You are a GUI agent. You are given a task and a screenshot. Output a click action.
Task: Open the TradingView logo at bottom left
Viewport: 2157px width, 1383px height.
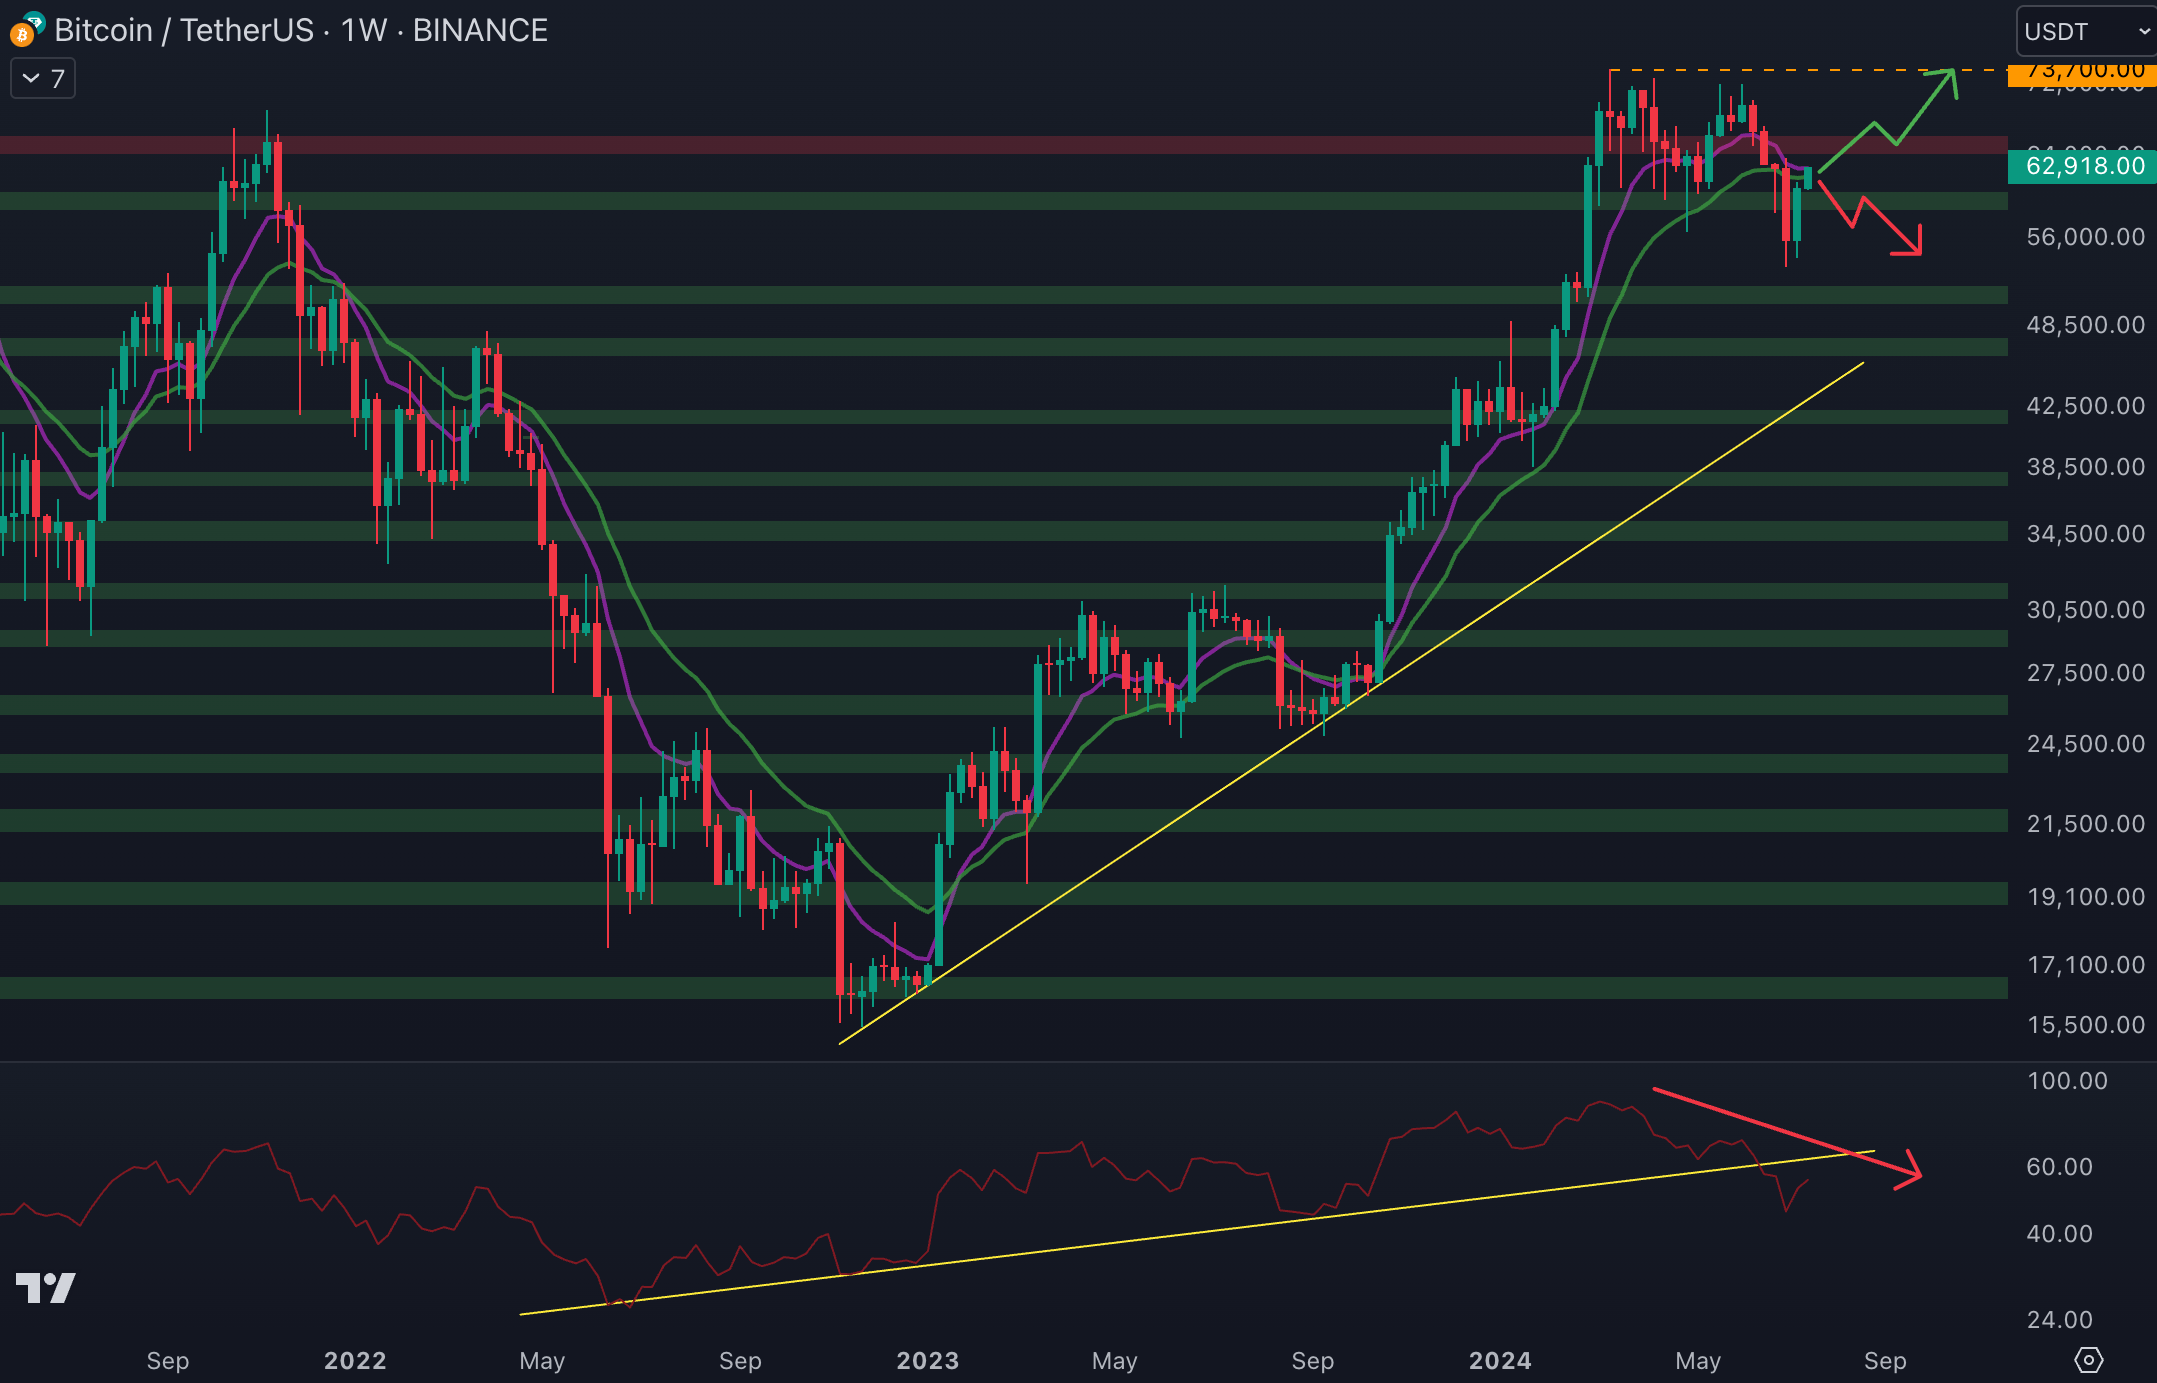pyautogui.click(x=45, y=1287)
